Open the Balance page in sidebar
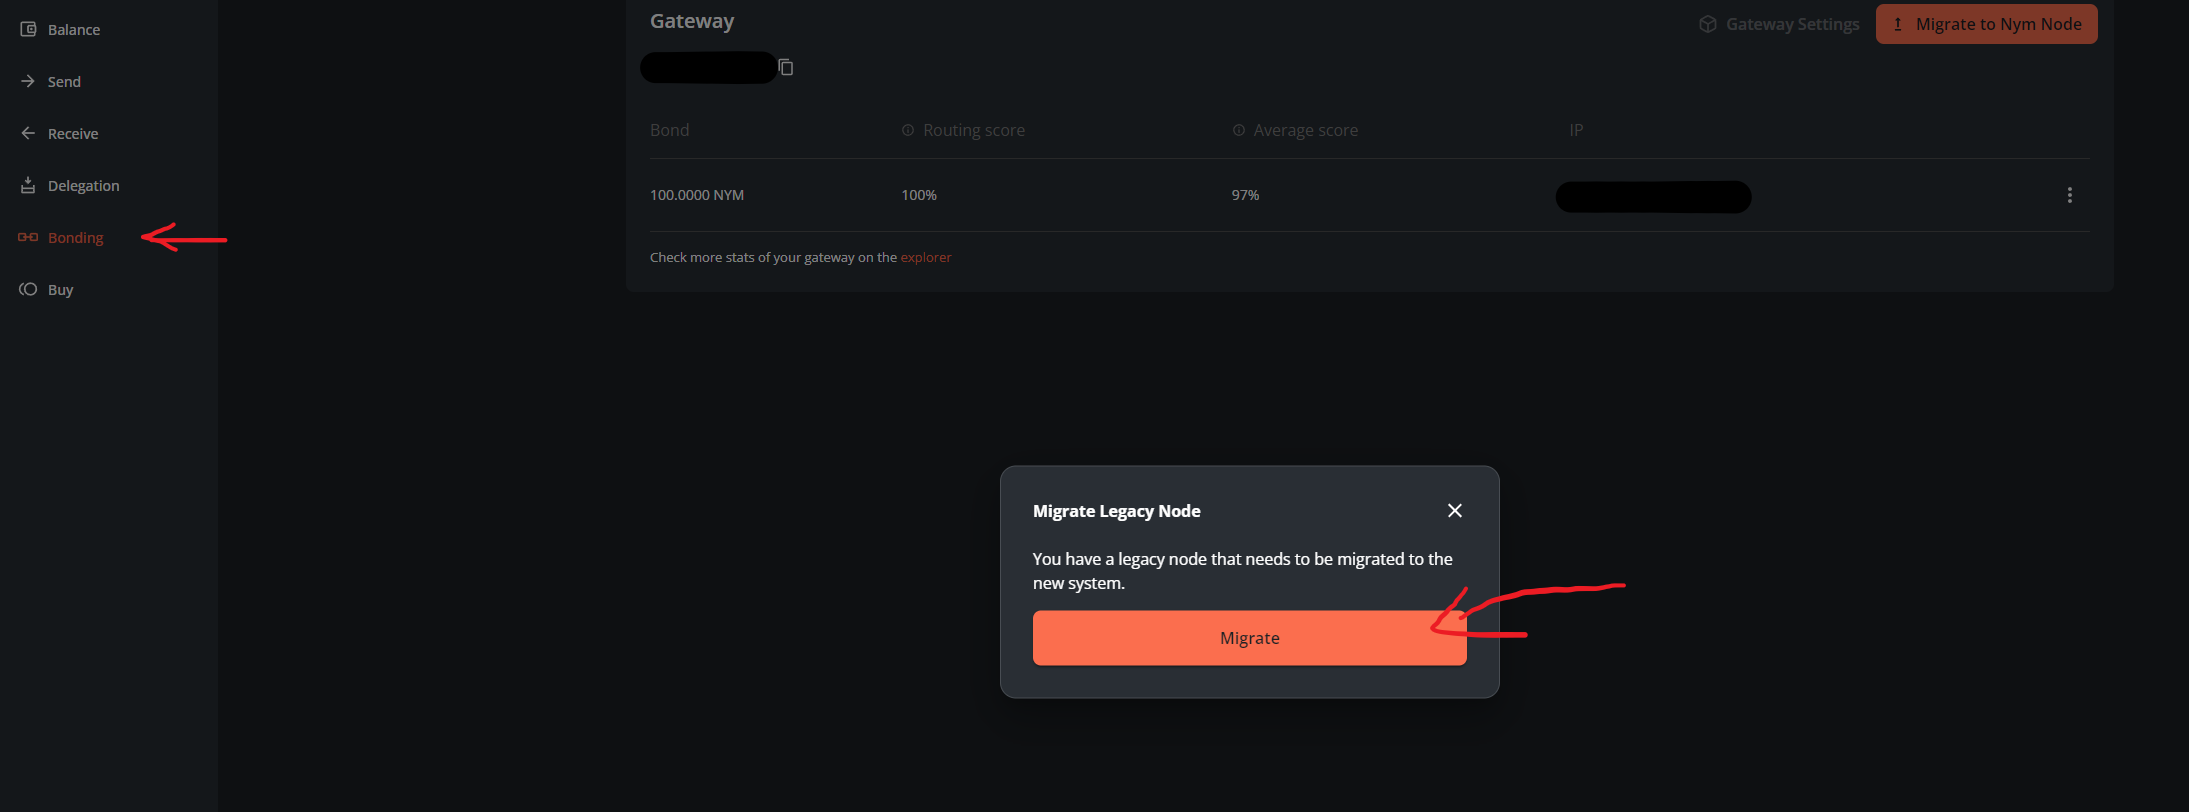 click(x=73, y=30)
